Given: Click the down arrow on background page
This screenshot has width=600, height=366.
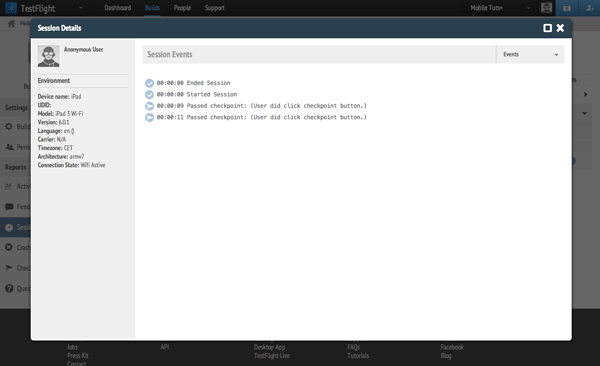Looking at the screenshot, I should [x=584, y=113].
